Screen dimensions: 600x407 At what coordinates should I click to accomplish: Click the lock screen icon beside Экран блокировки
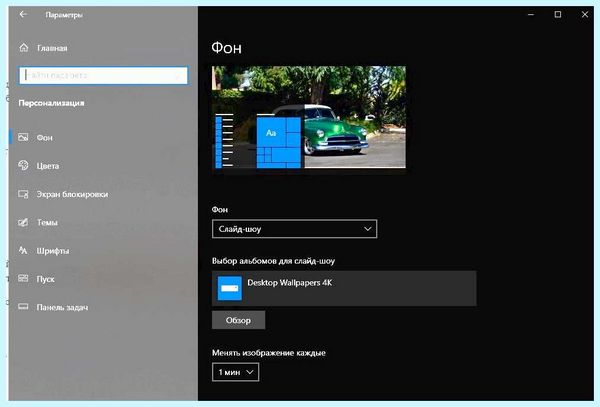tap(23, 194)
